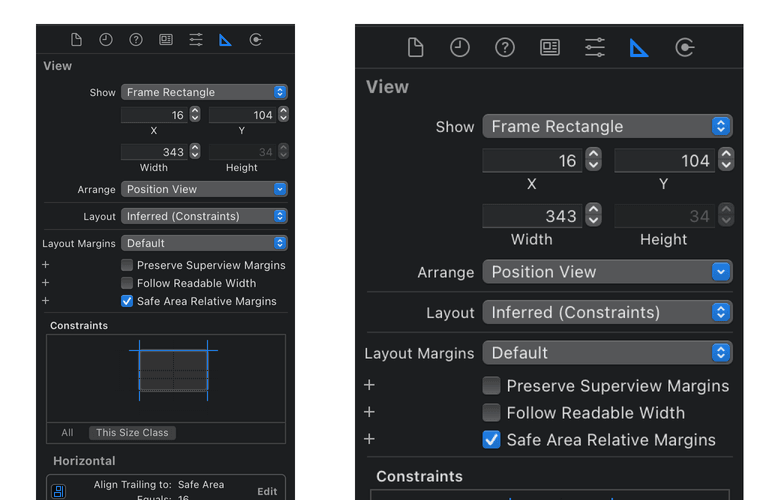The width and height of the screenshot is (780, 500).
Task: Click the constraints diagram preview box
Action: click(x=166, y=378)
